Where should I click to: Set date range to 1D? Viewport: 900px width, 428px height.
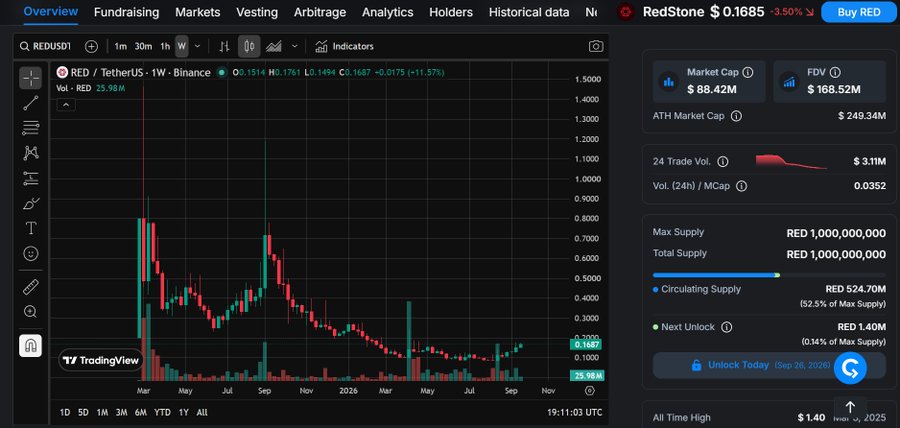tap(65, 412)
